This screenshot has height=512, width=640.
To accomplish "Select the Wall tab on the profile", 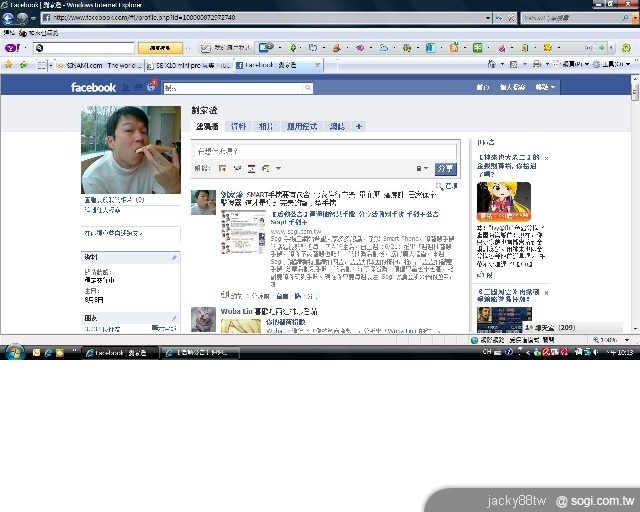I will coord(207,127).
